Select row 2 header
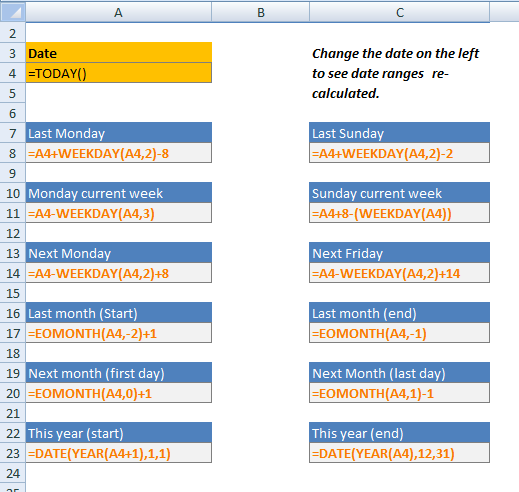The height and width of the screenshot is (492, 519). click(x=13, y=33)
